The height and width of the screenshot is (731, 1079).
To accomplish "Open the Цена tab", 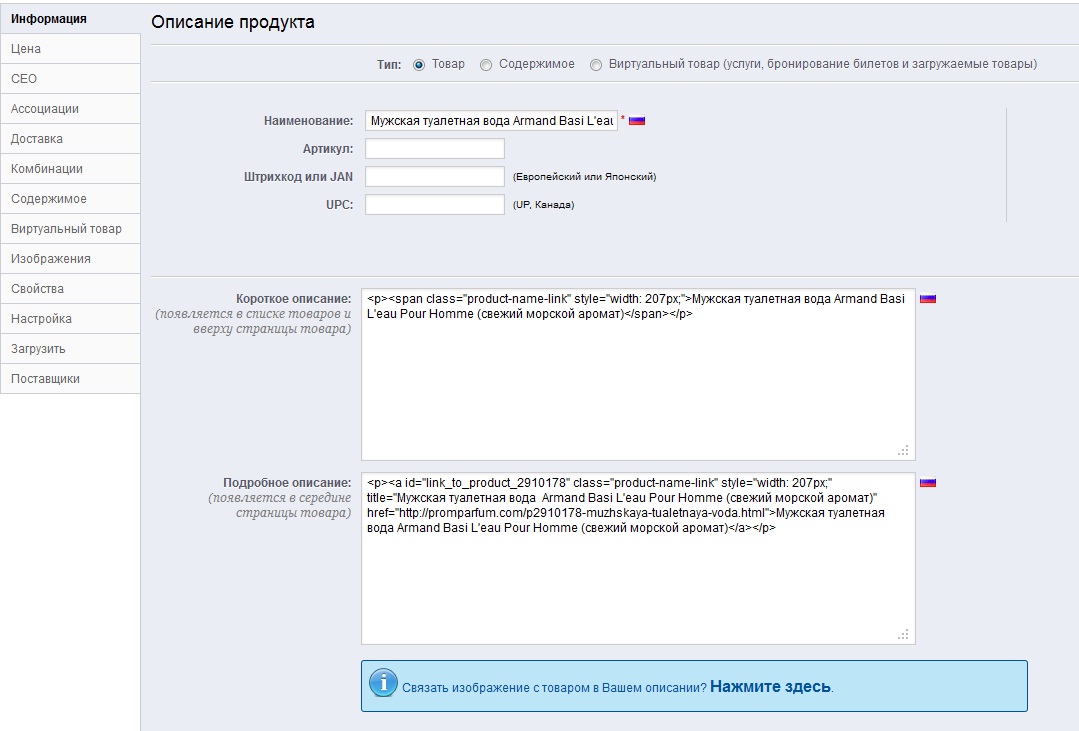I will 70,49.
